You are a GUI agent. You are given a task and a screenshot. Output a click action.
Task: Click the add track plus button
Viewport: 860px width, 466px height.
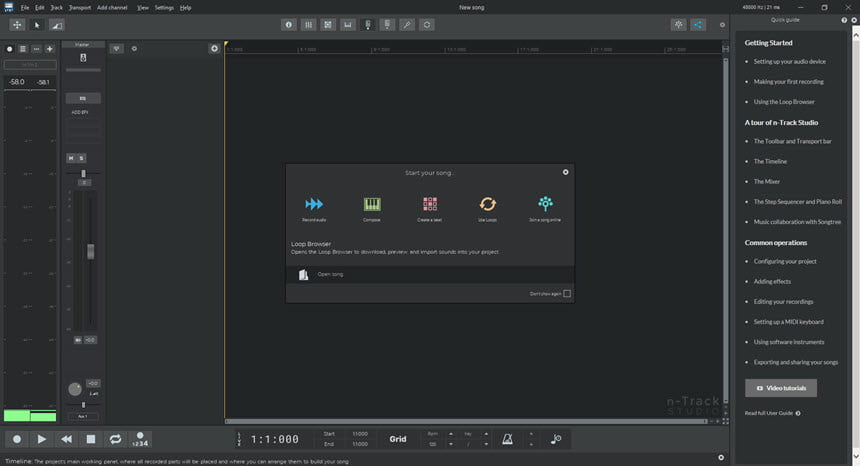coord(214,48)
